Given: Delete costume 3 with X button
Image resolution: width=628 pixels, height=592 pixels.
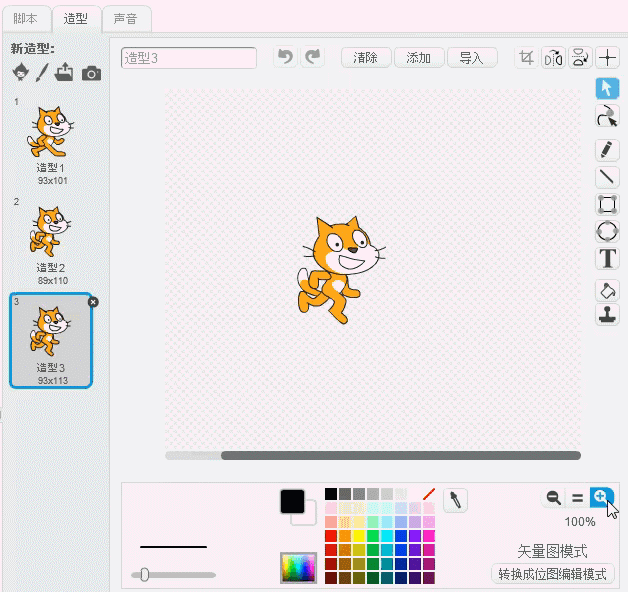Looking at the screenshot, I should (93, 302).
